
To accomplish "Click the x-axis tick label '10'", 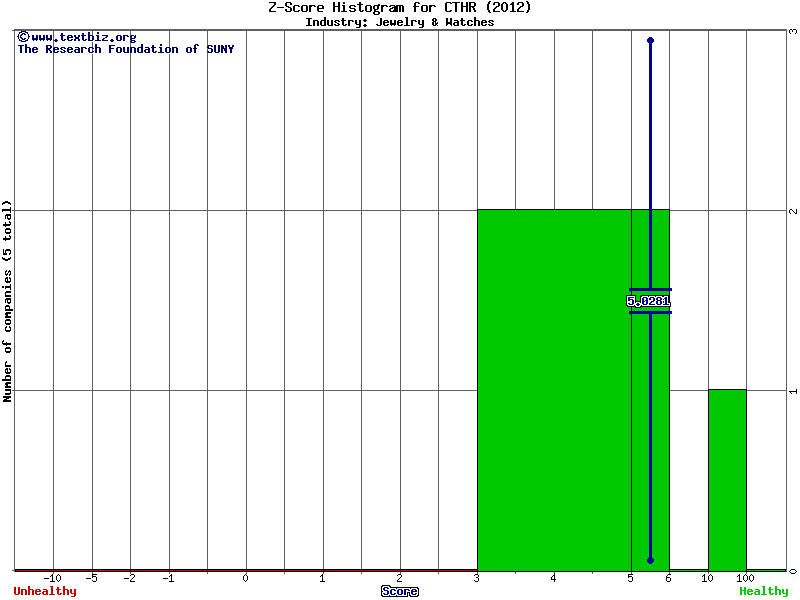I will pos(707,578).
